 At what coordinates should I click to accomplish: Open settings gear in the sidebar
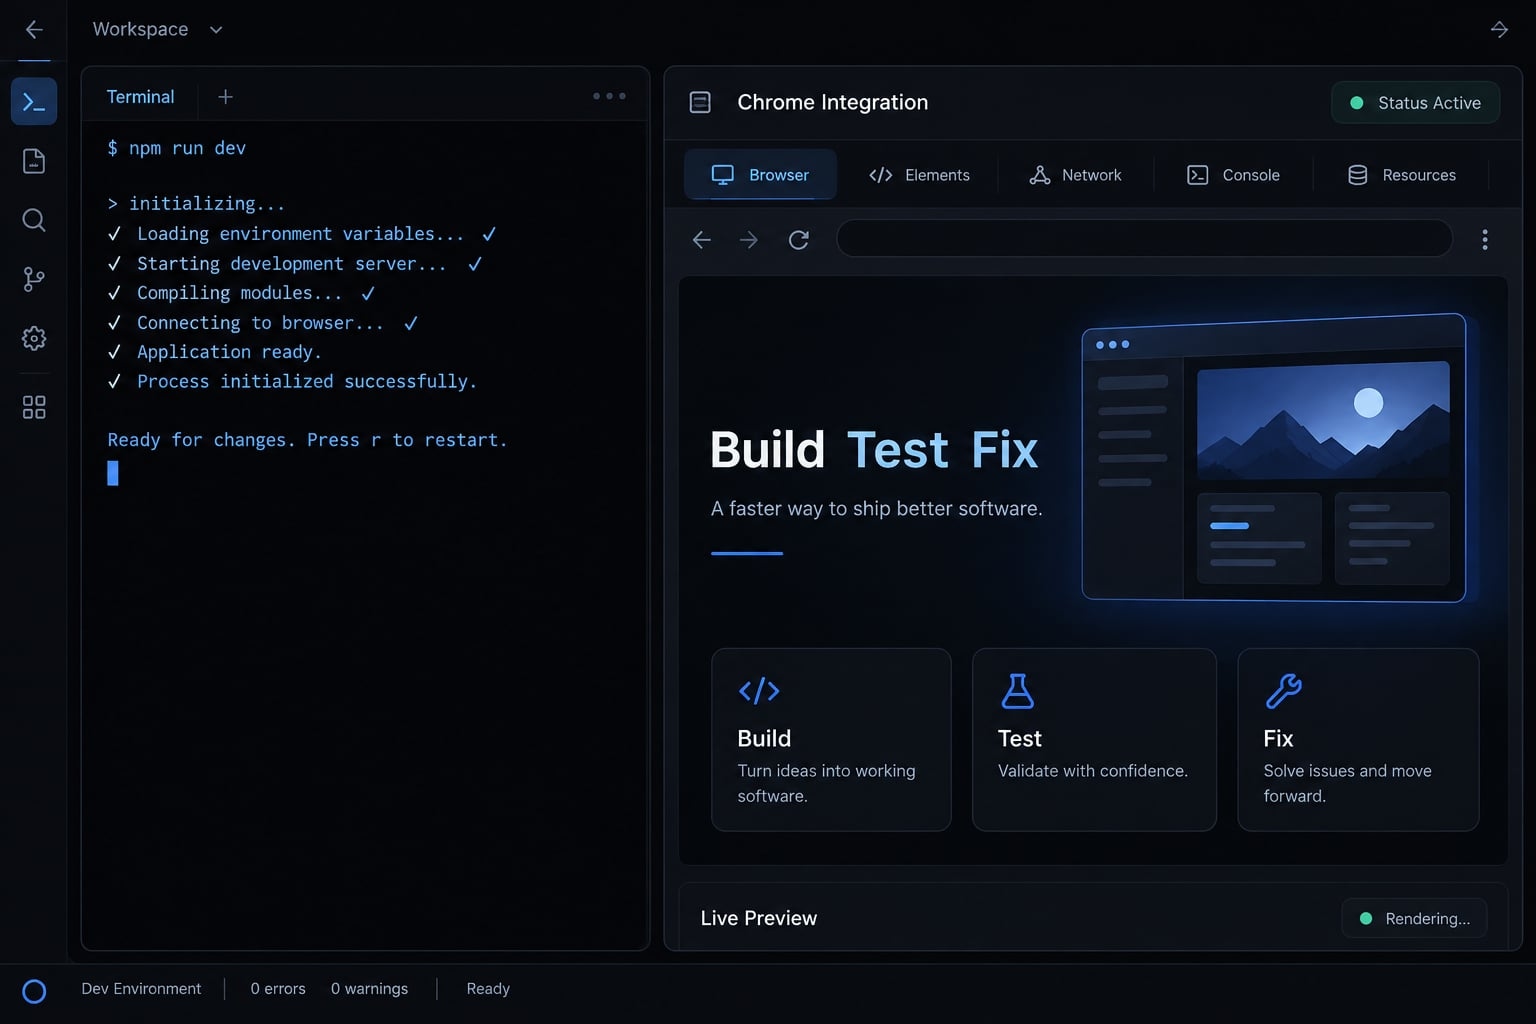click(34, 338)
